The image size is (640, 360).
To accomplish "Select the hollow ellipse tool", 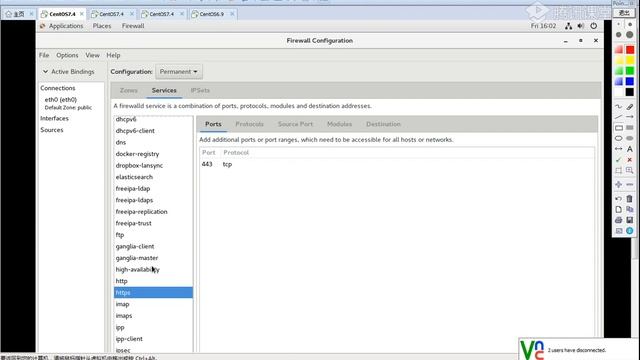I will tap(618, 138).
